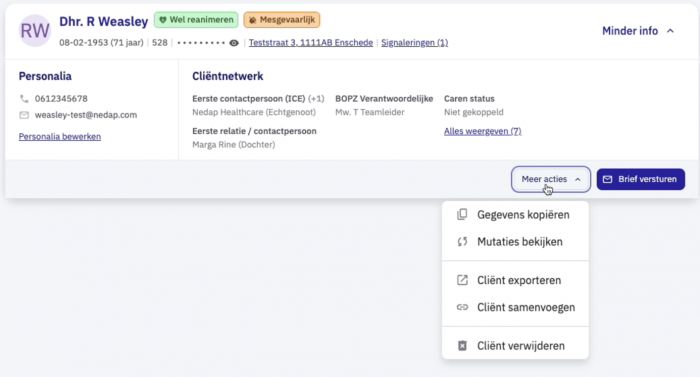The height and width of the screenshot is (377, 700).
Task: Click the Personalia bewerken link
Action: click(60, 136)
